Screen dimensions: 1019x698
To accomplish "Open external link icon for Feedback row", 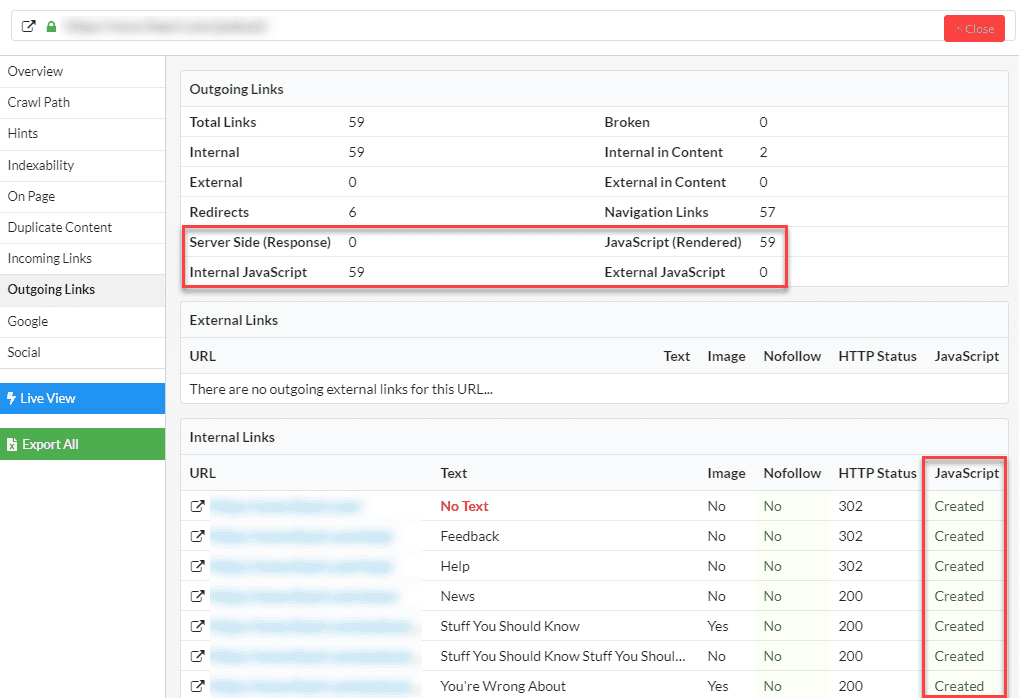I will tap(197, 536).
